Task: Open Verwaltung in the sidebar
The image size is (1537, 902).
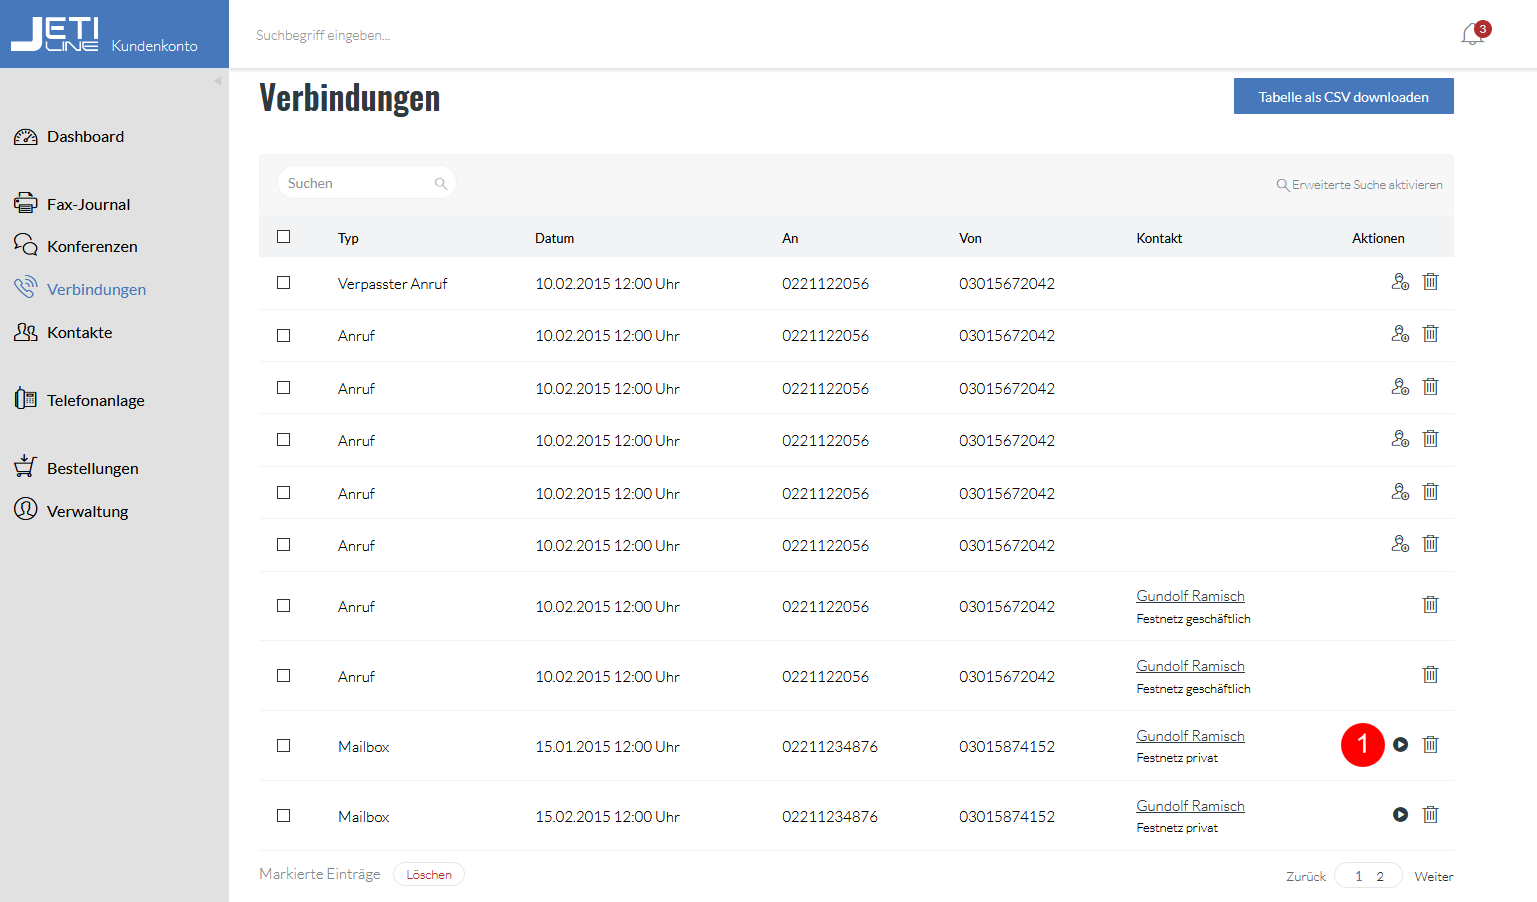Action: [87, 511]
